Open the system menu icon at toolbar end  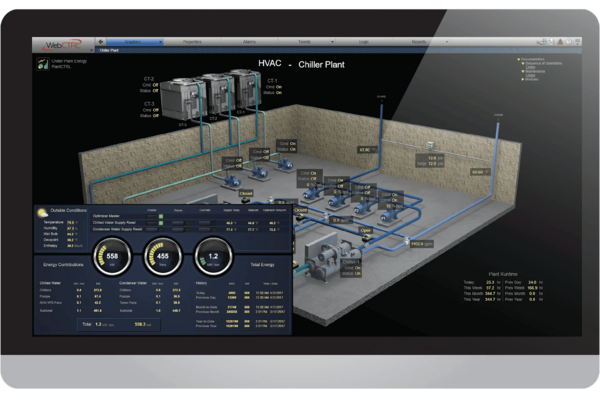[x=577, y=42]
